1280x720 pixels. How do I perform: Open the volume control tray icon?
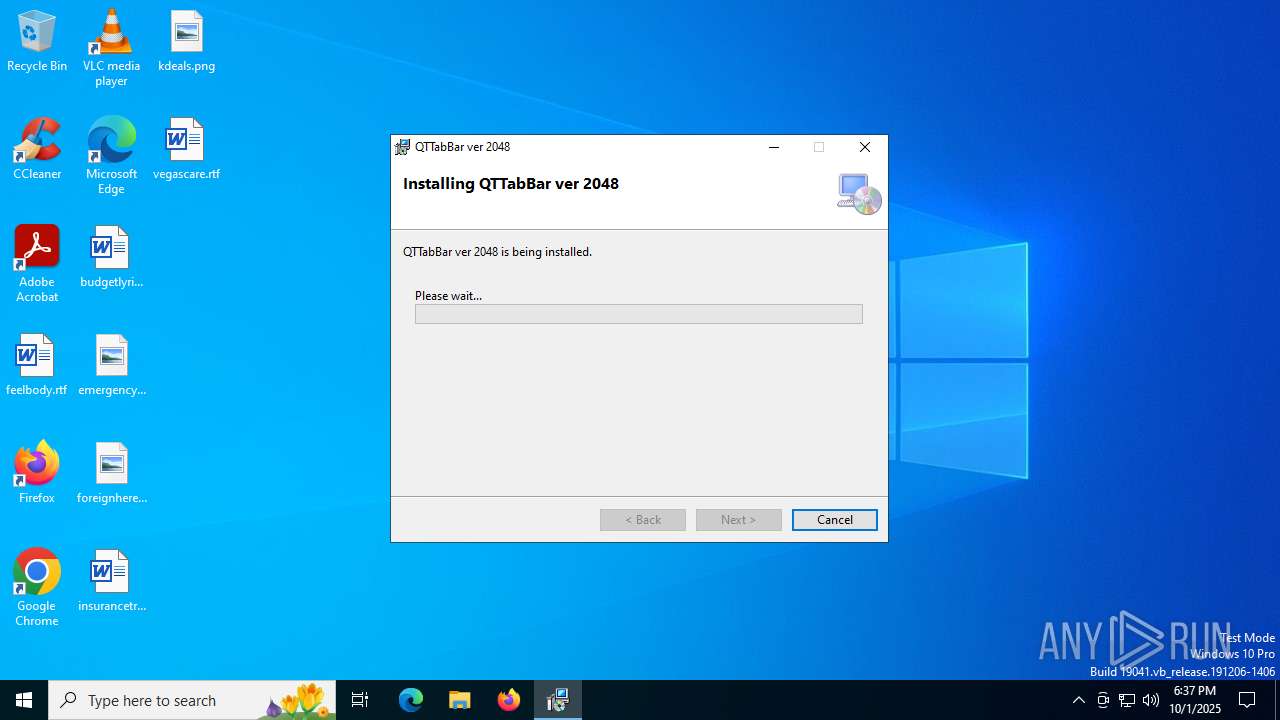point(1151,700)
